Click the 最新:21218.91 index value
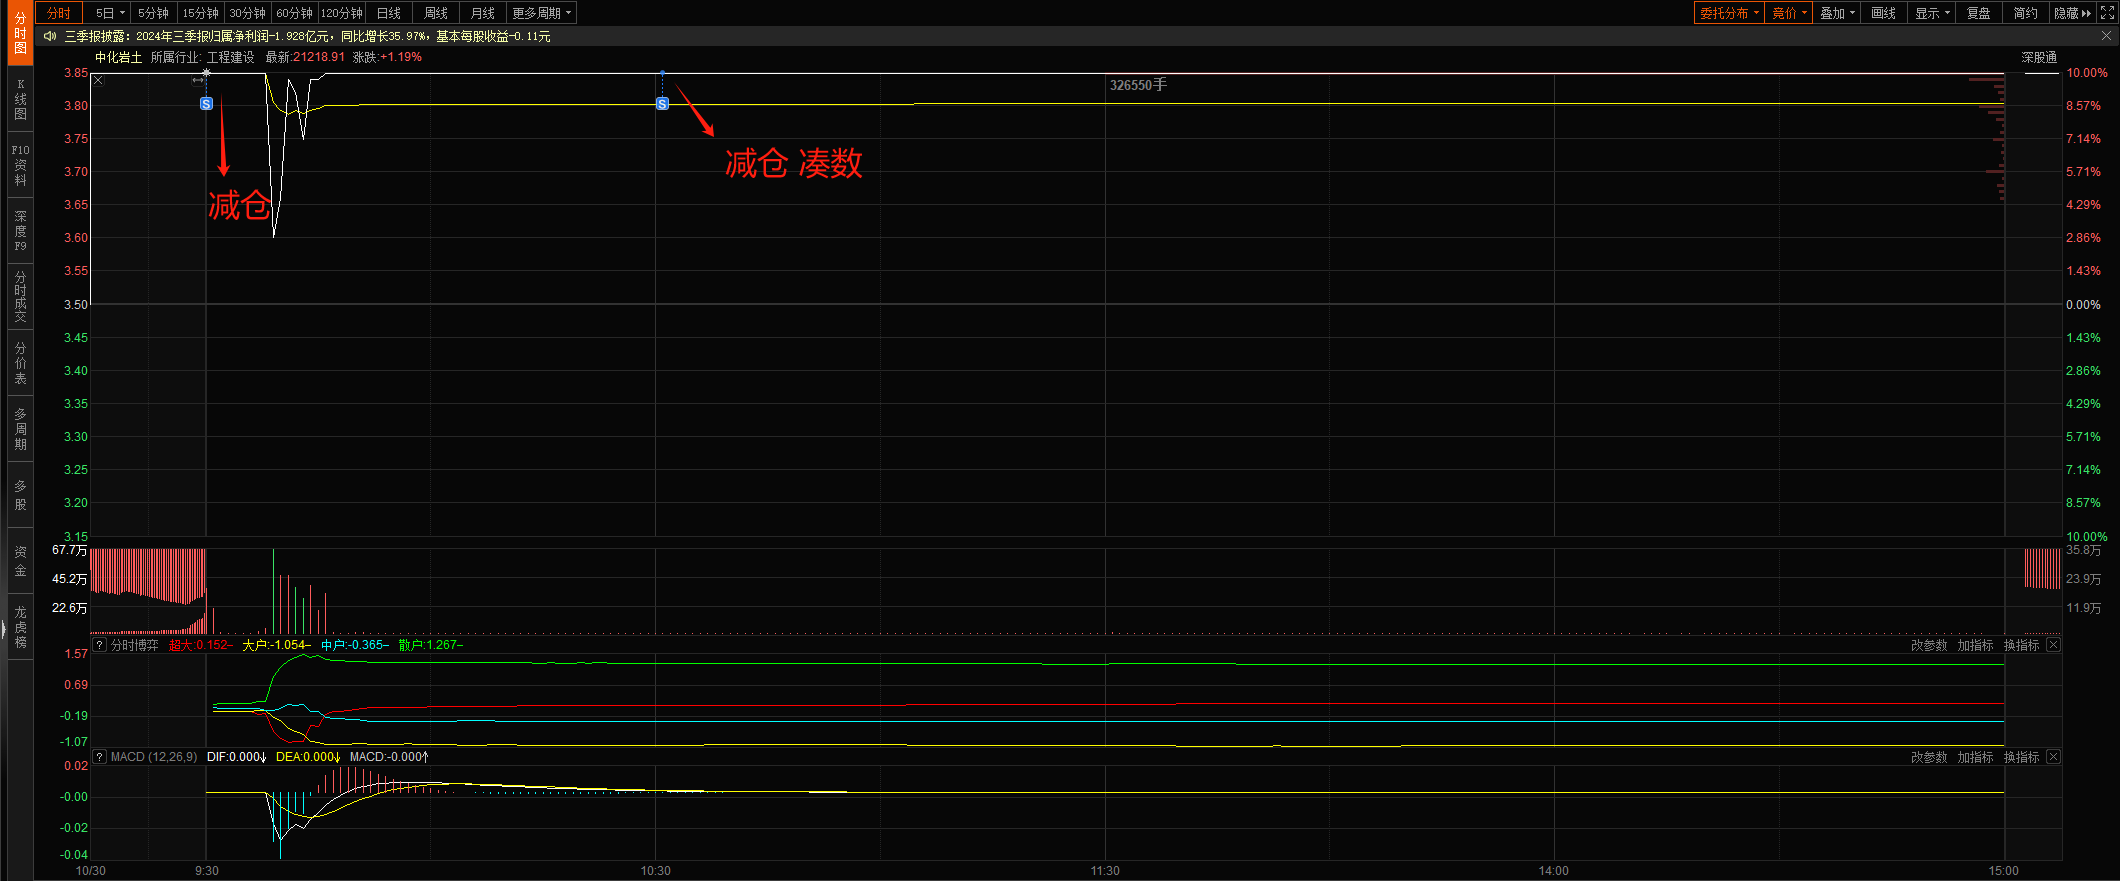This screenshot has width=2120, height=881. (305, 57)
